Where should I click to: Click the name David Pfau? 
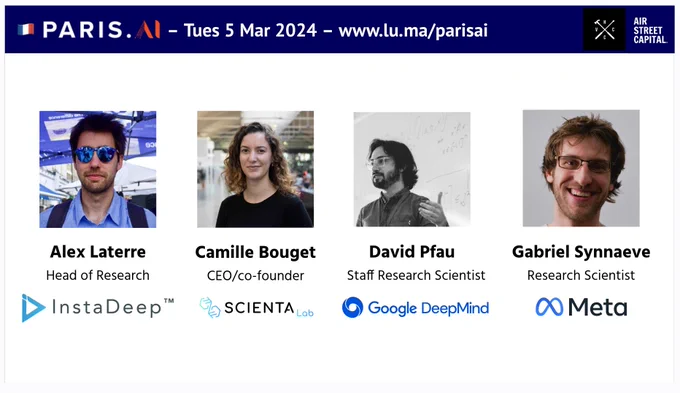tap(412, 252)
